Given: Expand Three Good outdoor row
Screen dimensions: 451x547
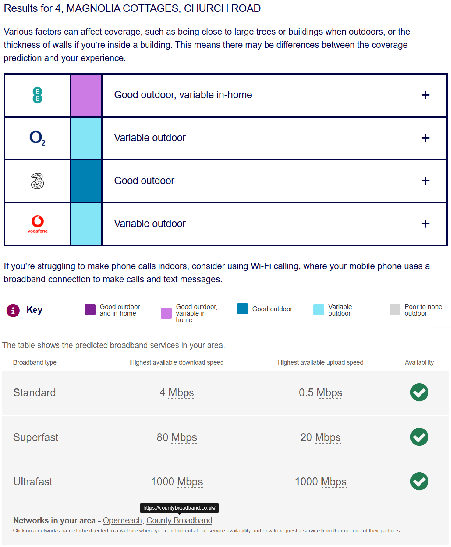Looking at the screenshot, I should 425,181.
